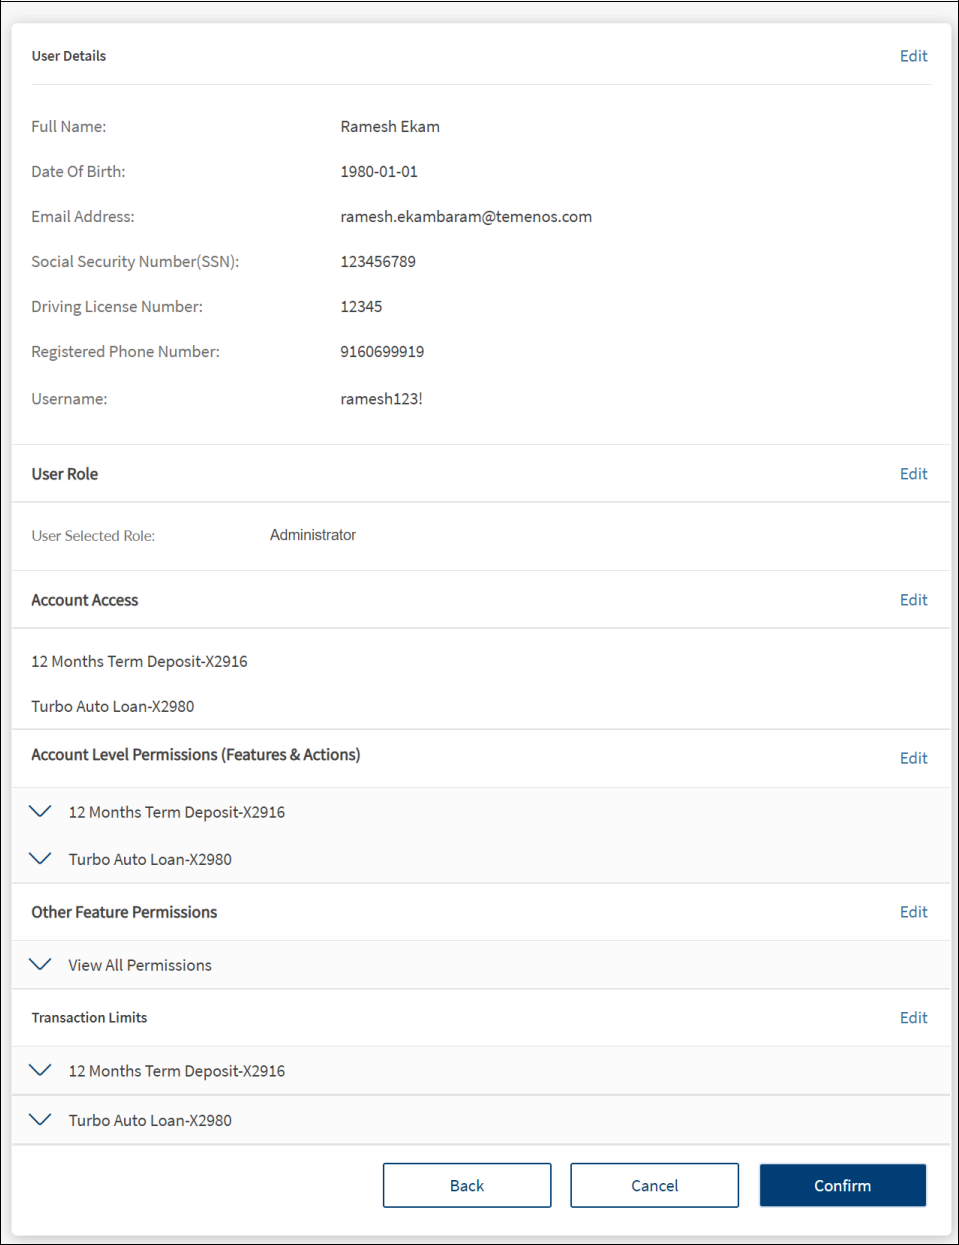Click the email address ramesh.ekambaram@temenos.com
Image resolution: width=959 pixels, height=1245 pixels.
click(466, 217)
